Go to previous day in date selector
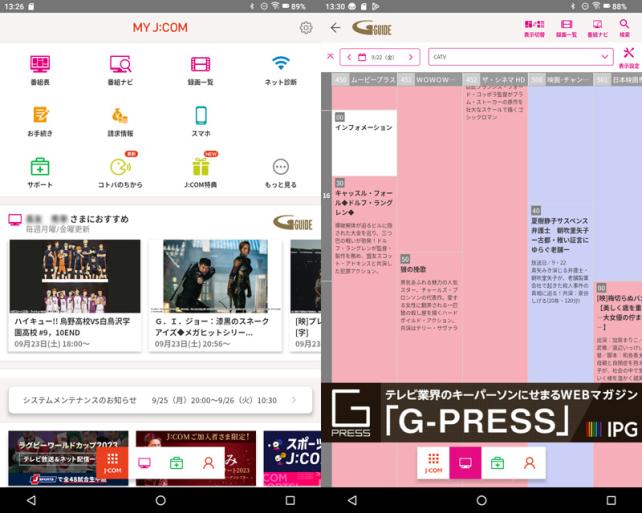Image resolution: width=642 pixels, height=513 pixels. pos(349,57)
